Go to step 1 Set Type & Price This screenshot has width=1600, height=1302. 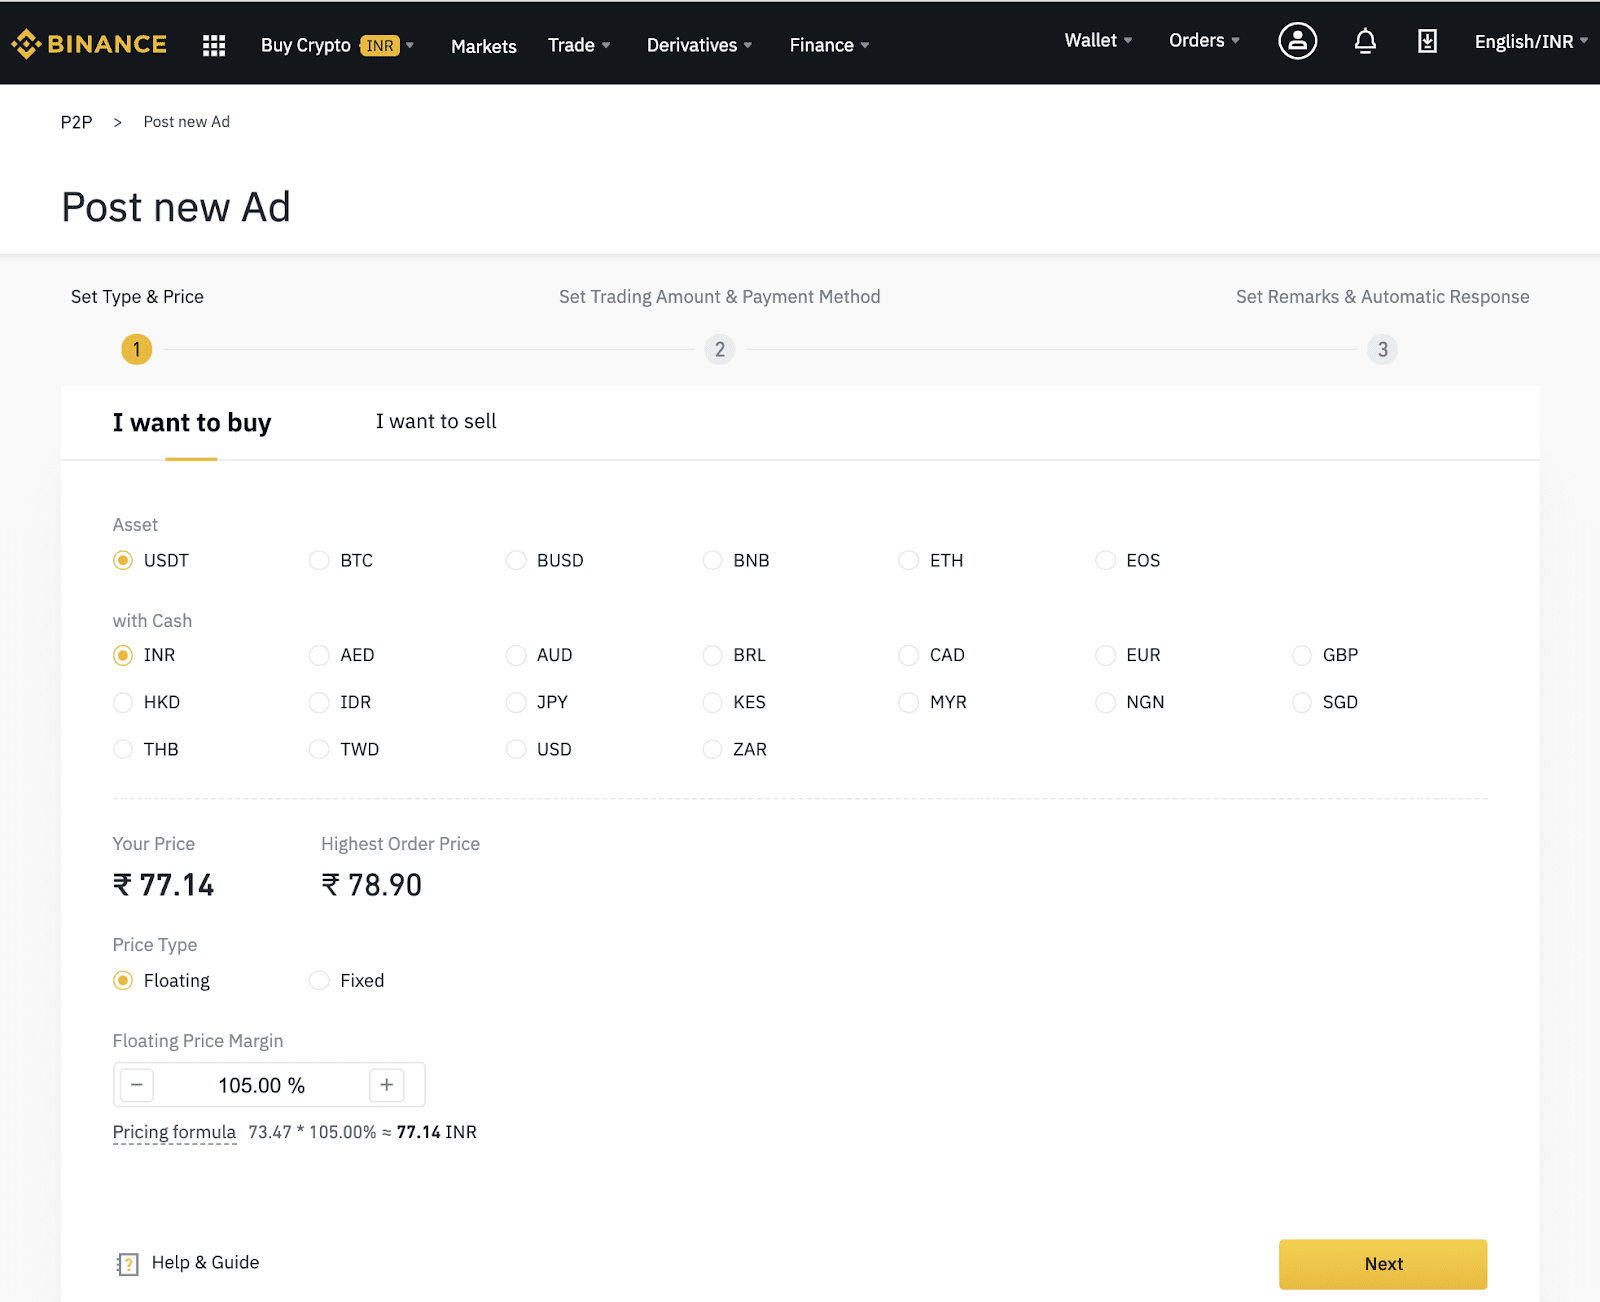click(137, 349)
